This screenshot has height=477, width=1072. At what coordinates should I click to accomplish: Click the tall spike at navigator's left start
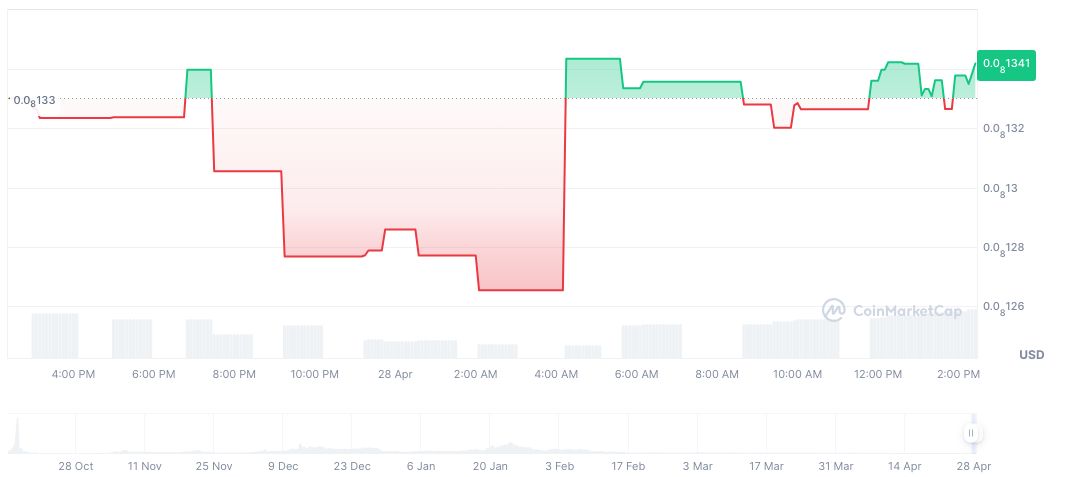[17, 435]
